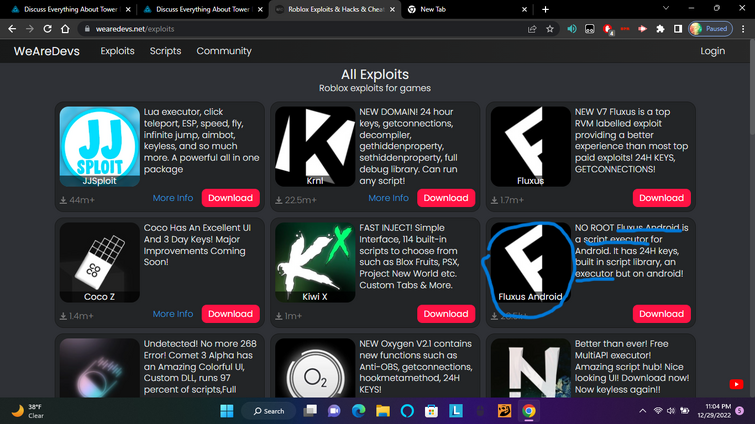Click the red YouTube icon
Screen dimensions: 755x424
click(x=736, y=384)
